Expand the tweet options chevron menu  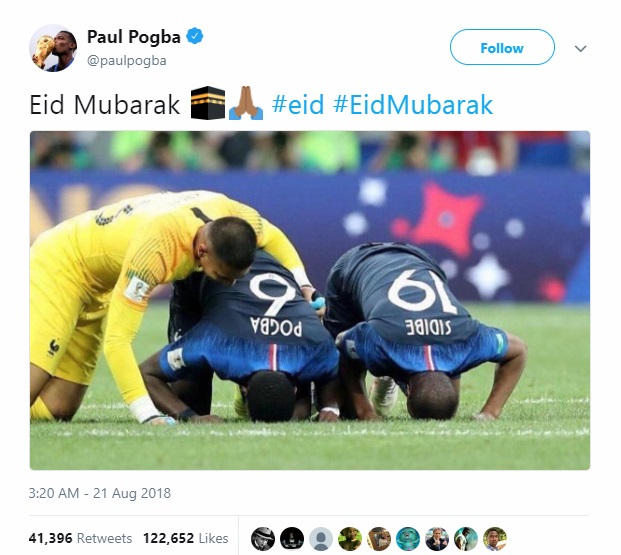[x=580, y=48]
